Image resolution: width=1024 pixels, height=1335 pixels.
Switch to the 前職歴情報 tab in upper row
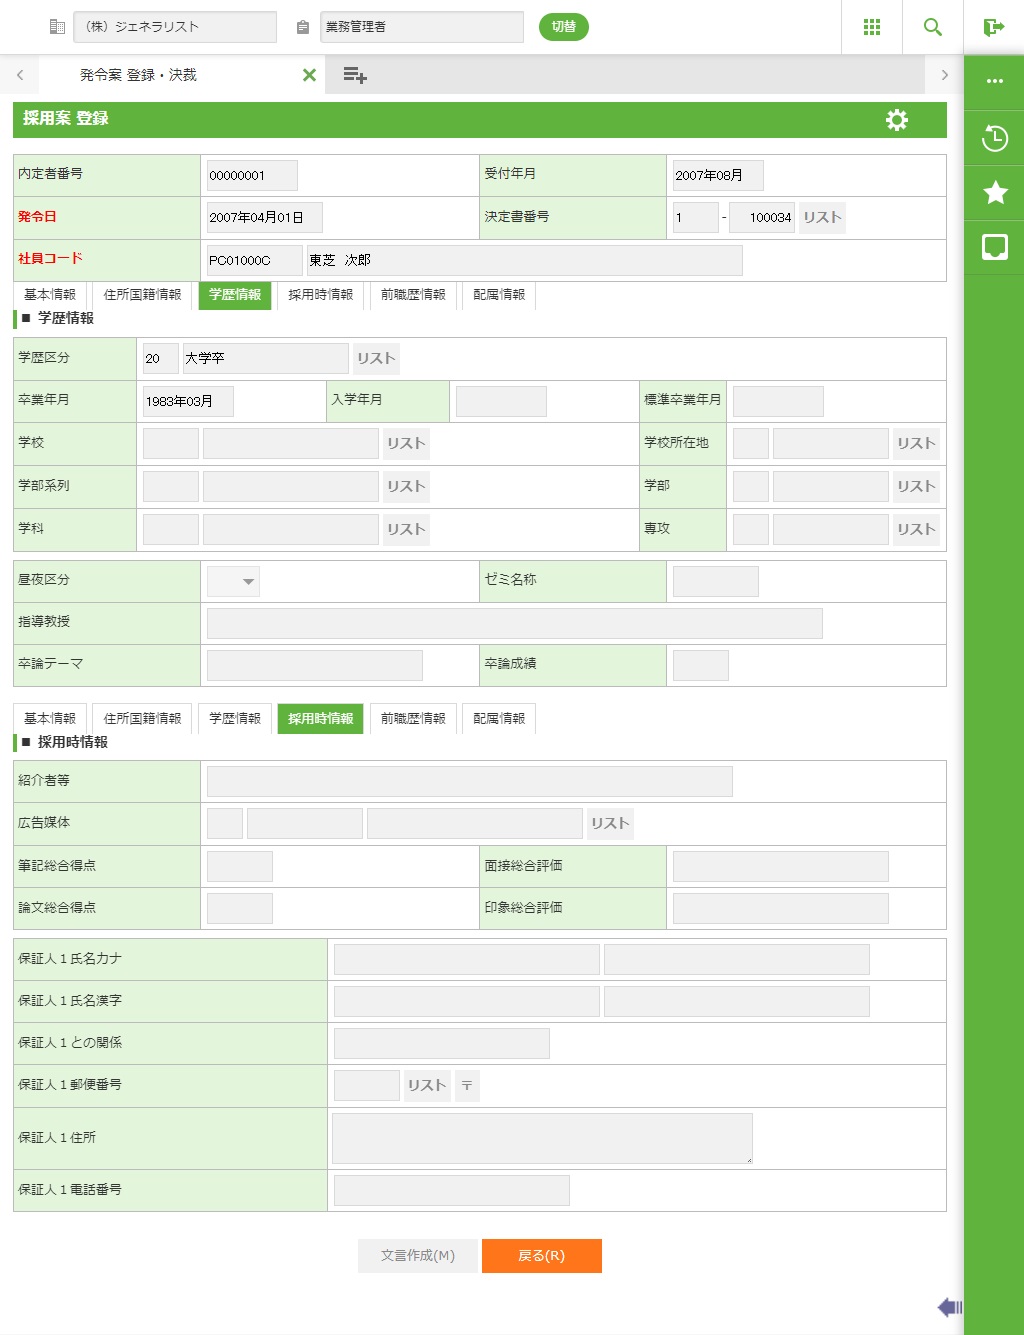pyautogui.click(x=413, y=295)
